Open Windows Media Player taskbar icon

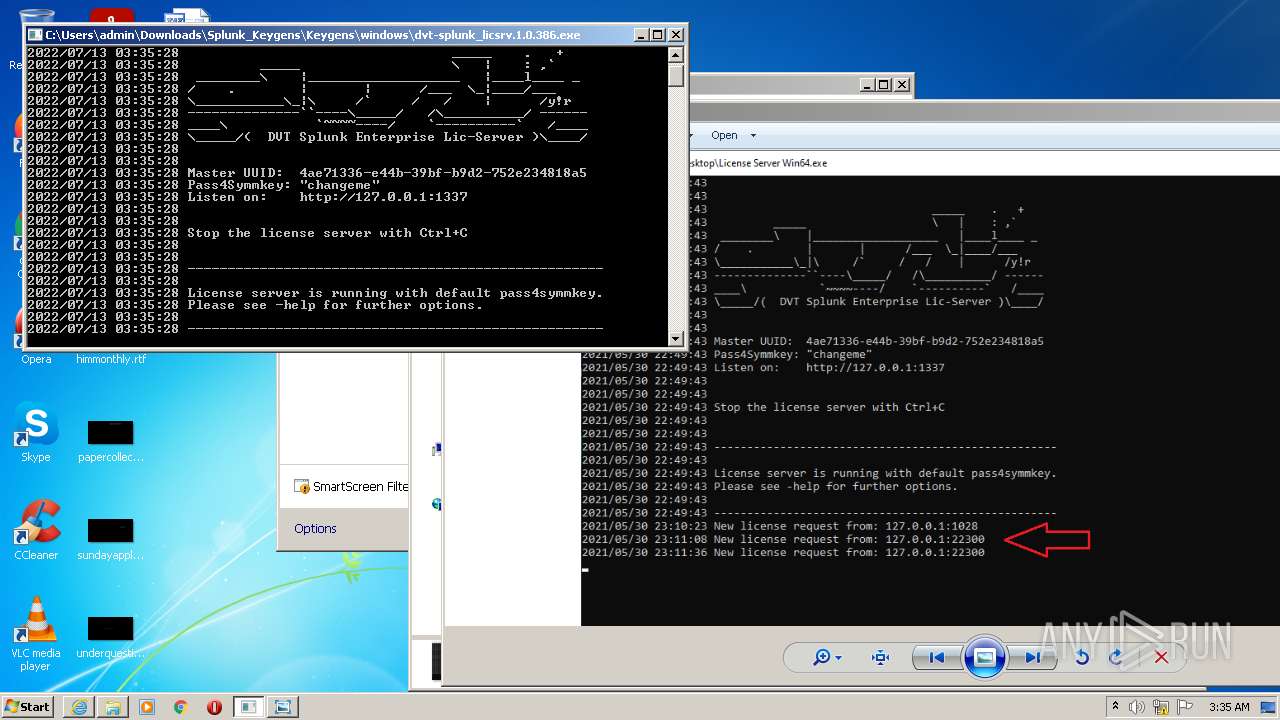coord(147,706)
